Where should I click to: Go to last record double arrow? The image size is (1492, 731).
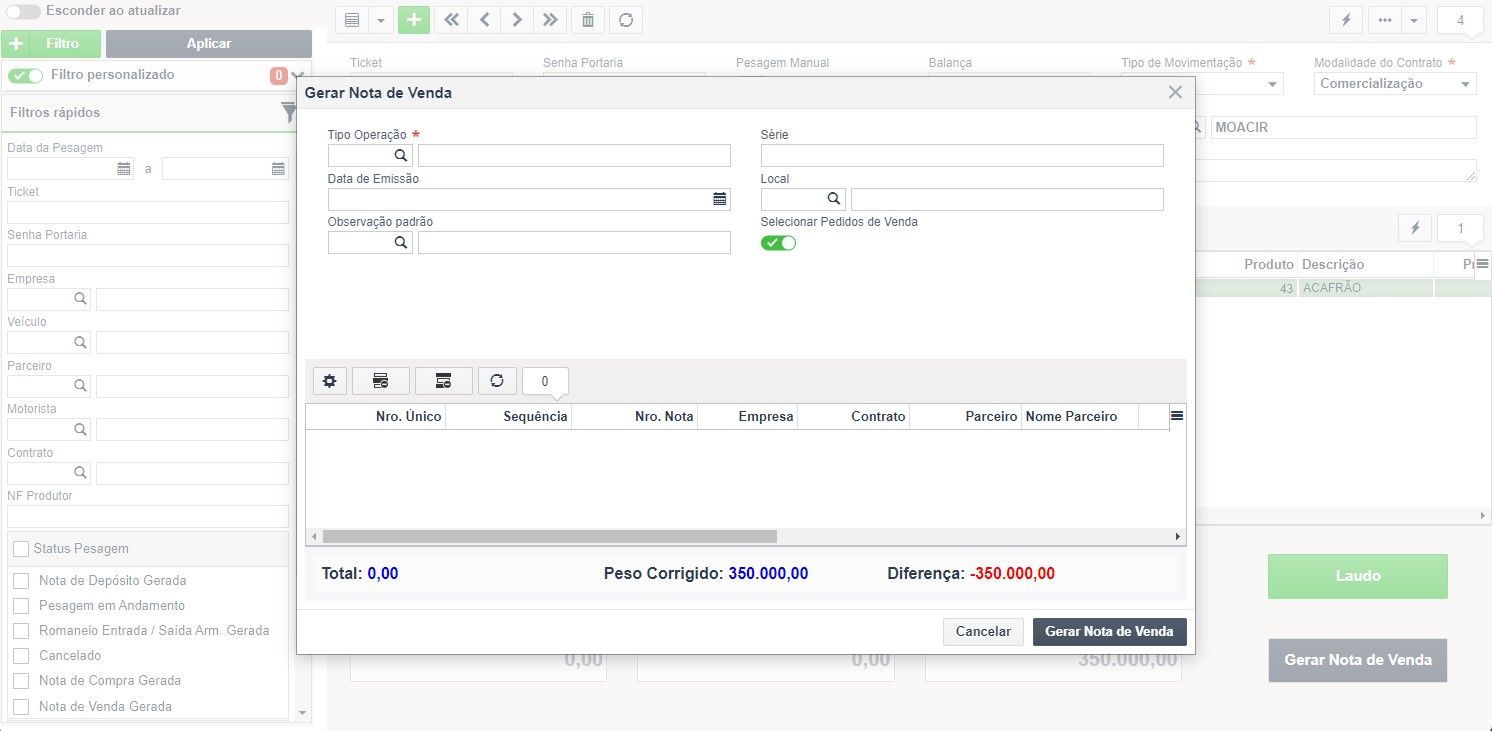[x=549, y=20]
